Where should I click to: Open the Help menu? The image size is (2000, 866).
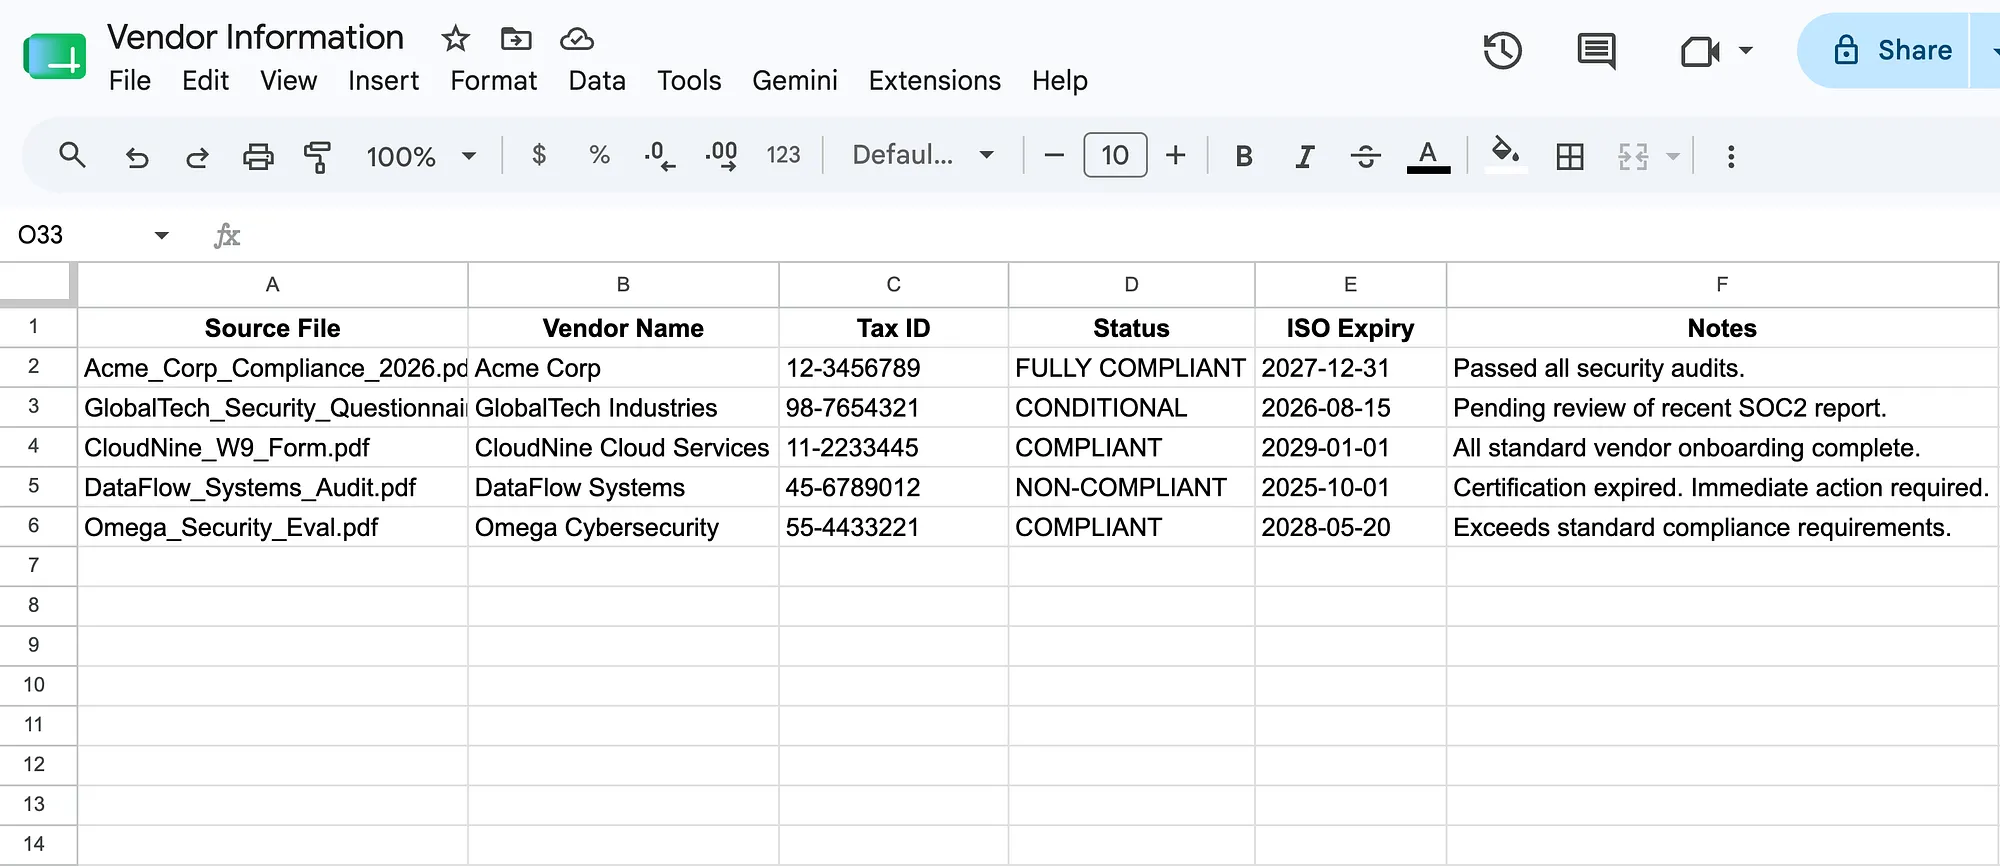click(1059, 81)
